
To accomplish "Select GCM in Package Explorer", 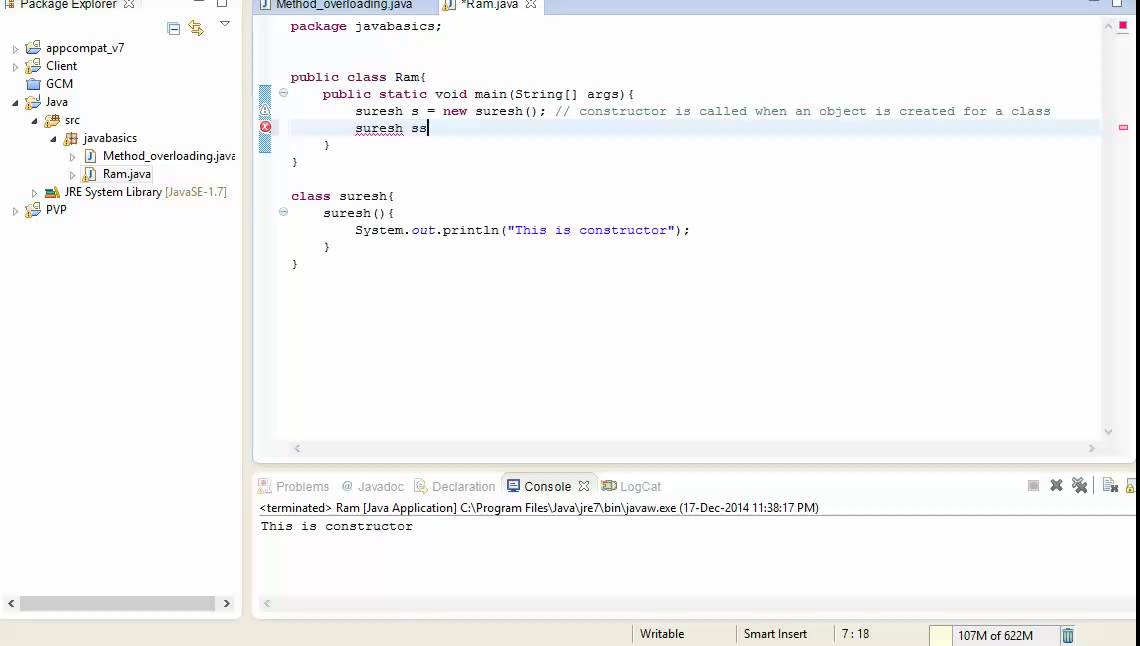I will click(59, 84).
